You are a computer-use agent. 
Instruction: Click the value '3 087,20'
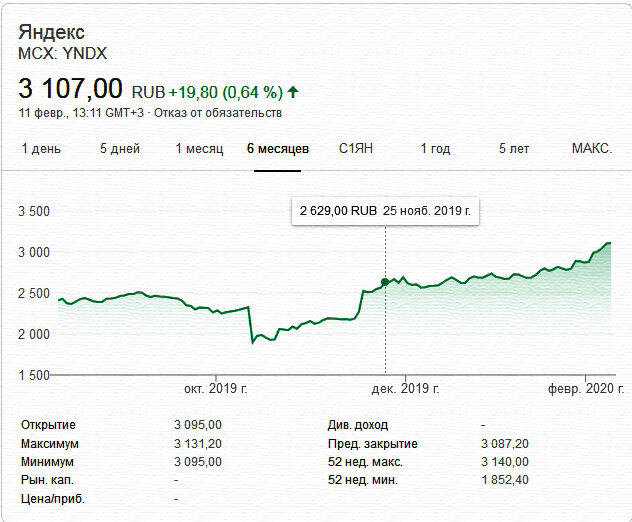(x=505, y=444)
